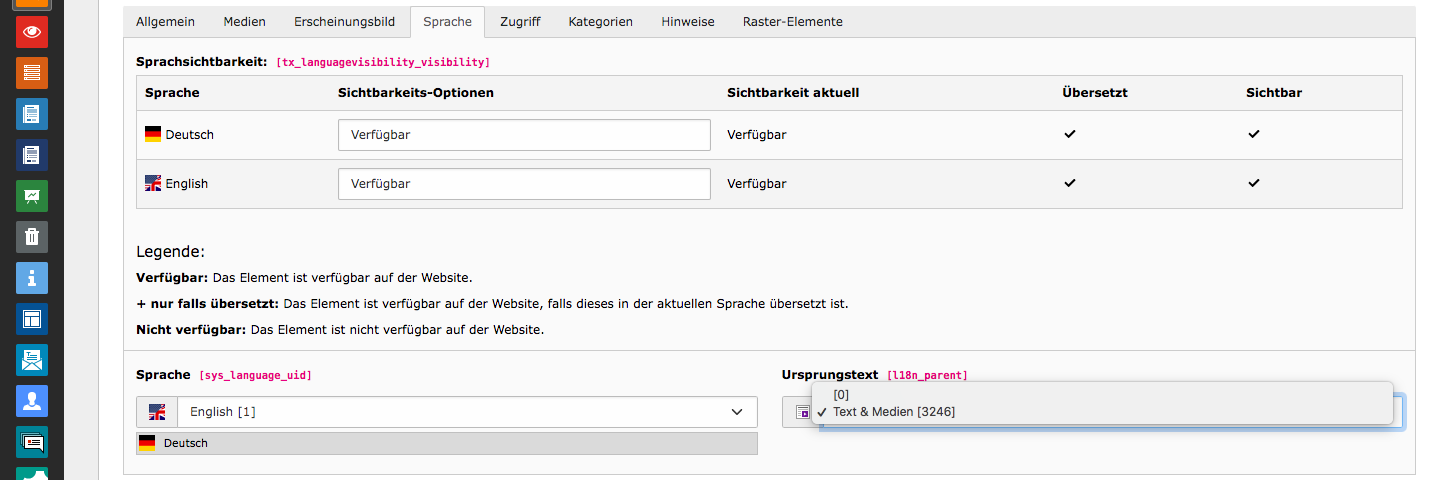Open the user person module icon
The height and width of the screenshot is (480, 1440).
pos(32,401)
